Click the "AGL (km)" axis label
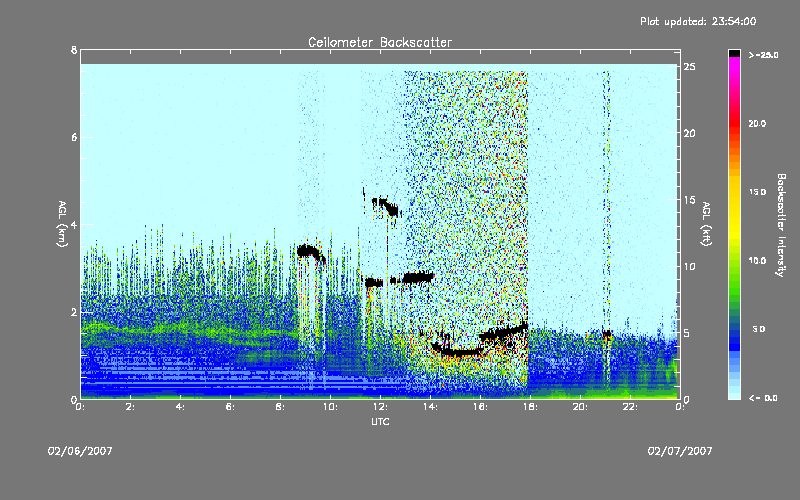Viewport: 800px width, 500px height. 62,224
